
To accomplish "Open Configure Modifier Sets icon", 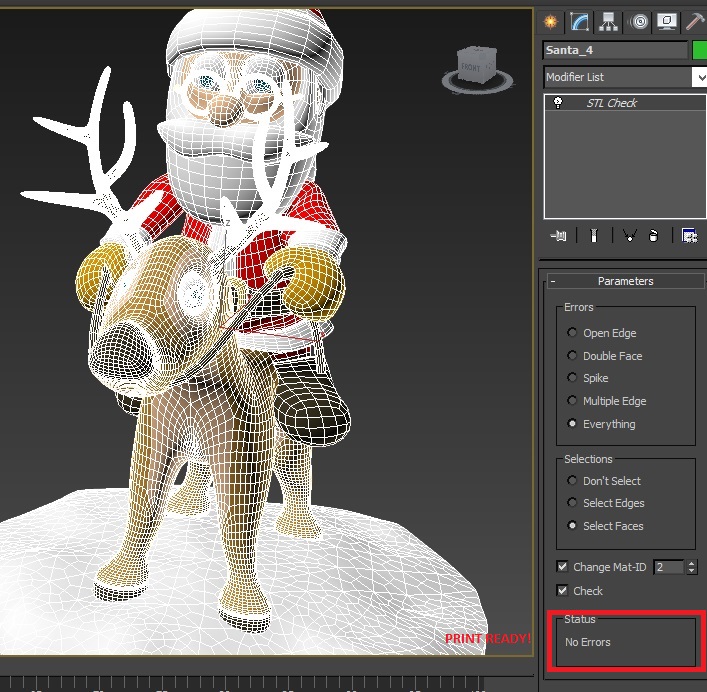I will [x=689, y=235].
